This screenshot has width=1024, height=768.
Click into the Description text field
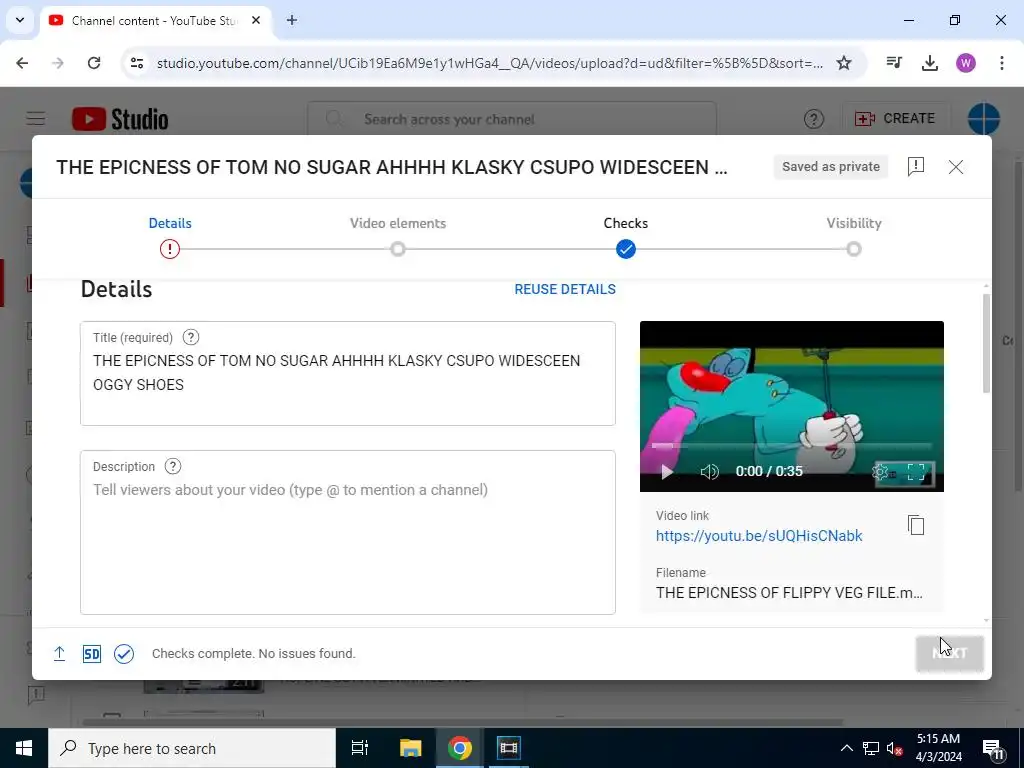[347, 532]
